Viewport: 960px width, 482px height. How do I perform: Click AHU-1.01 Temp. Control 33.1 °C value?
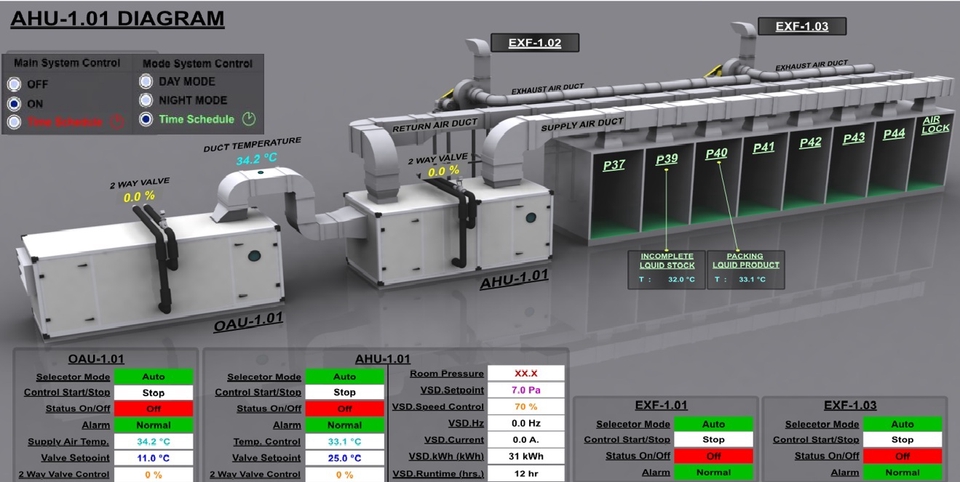[345, 442]
